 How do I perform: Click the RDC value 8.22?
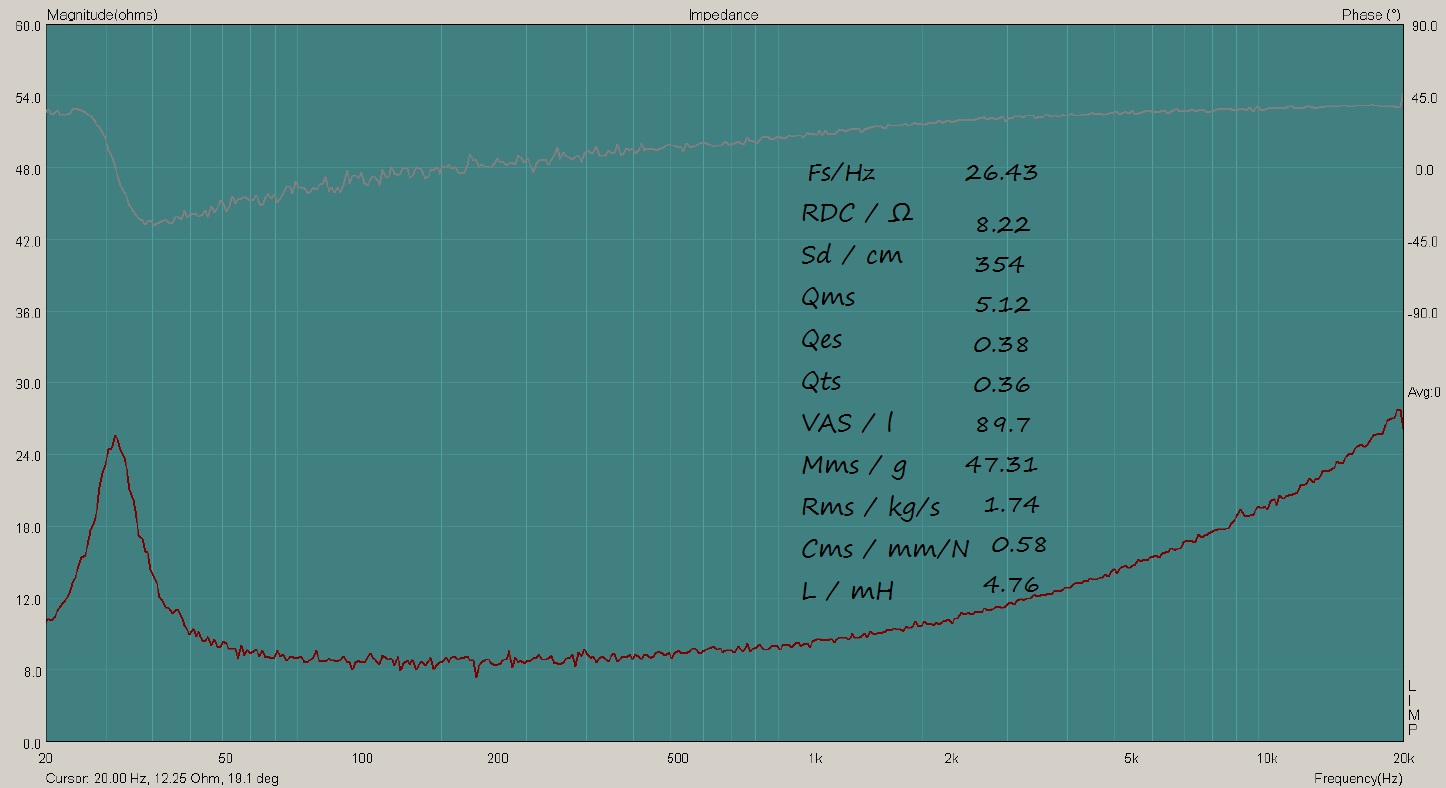tap(1003, 225)
